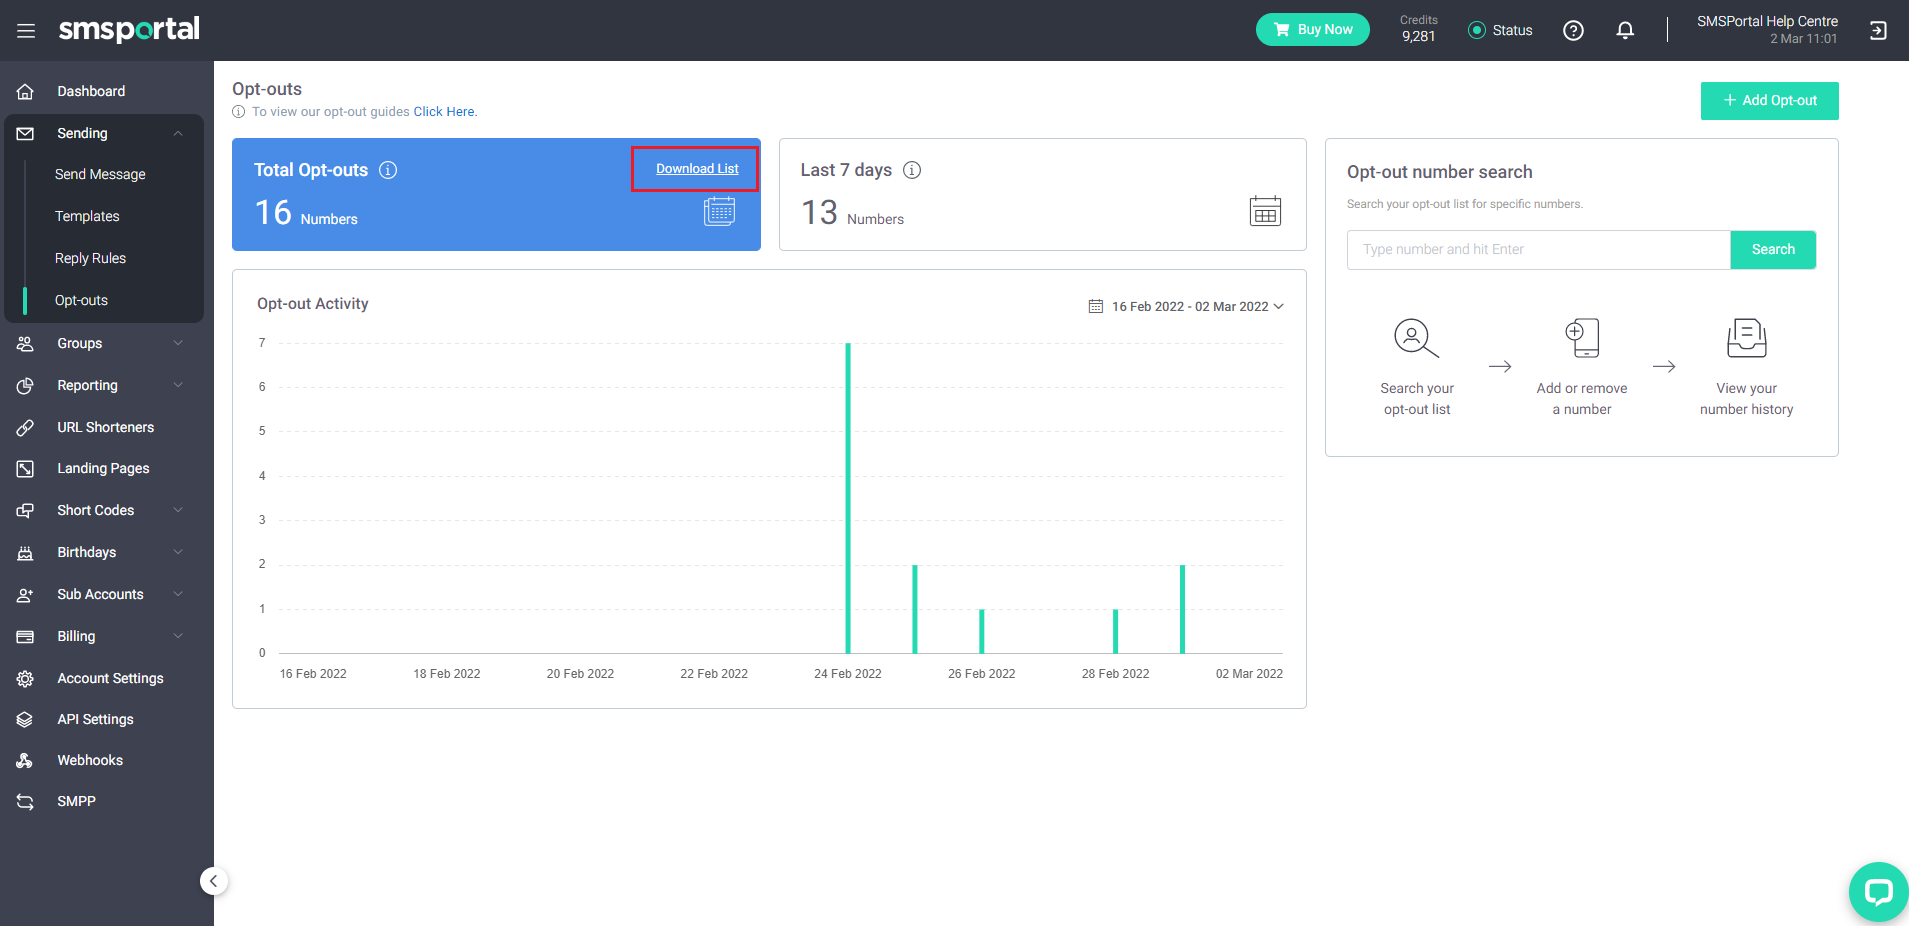Click the Short Codes icon
The image size is (1909, 926).
point(26,510)
